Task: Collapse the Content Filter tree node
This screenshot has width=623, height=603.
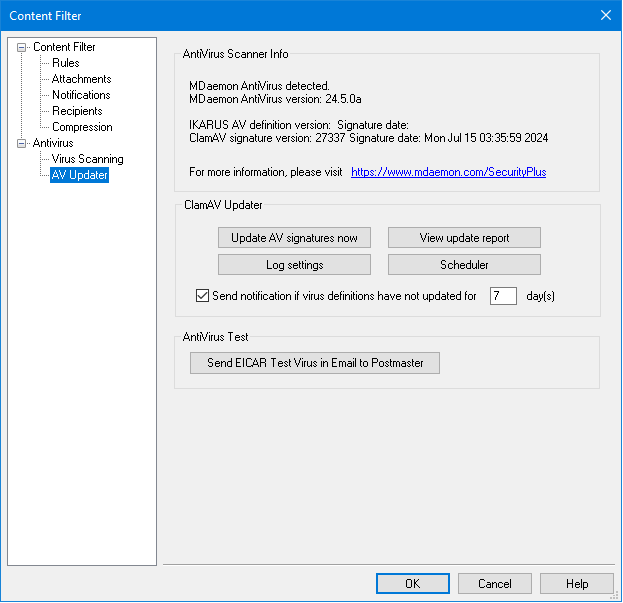Action: pyautogui.click(x=22, y=47)
